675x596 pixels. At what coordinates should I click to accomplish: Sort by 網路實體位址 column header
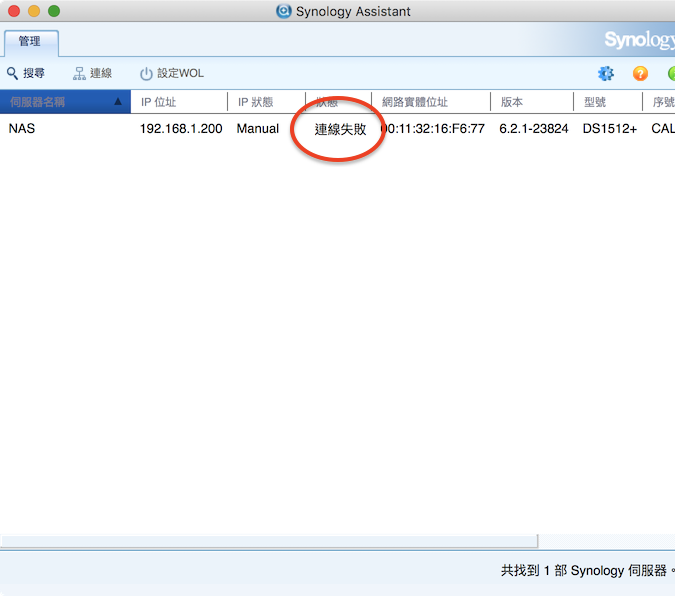click(x=430, y=102)
